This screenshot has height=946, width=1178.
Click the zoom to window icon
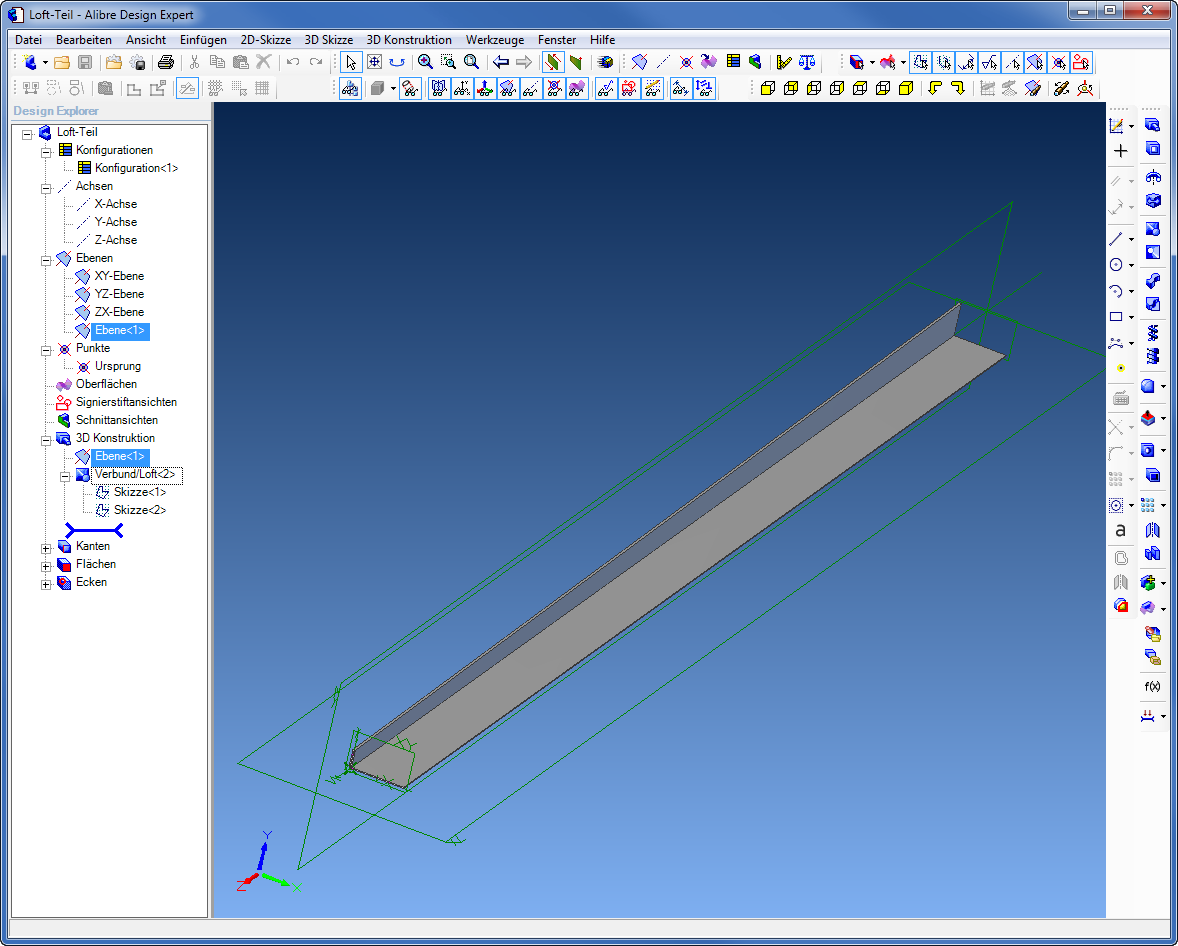[x=448, y=62]
